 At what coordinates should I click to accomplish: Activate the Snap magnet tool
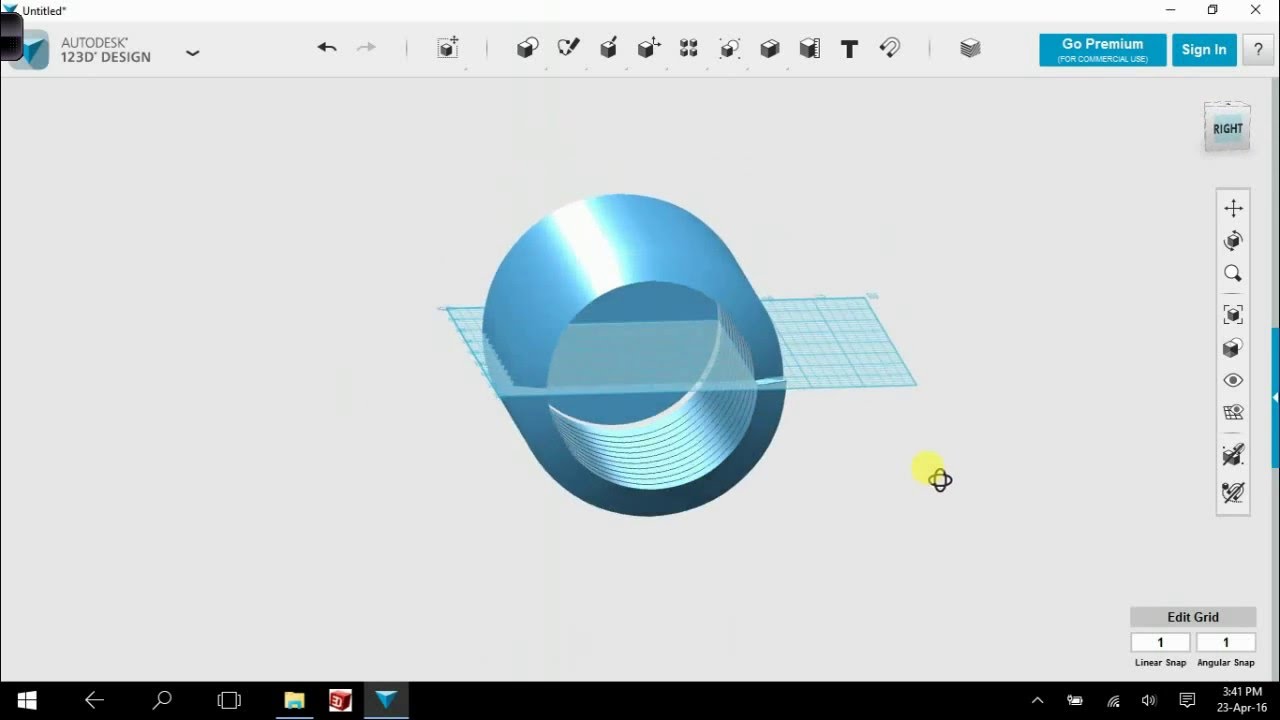pyautogui.click(x=890, y=48)
